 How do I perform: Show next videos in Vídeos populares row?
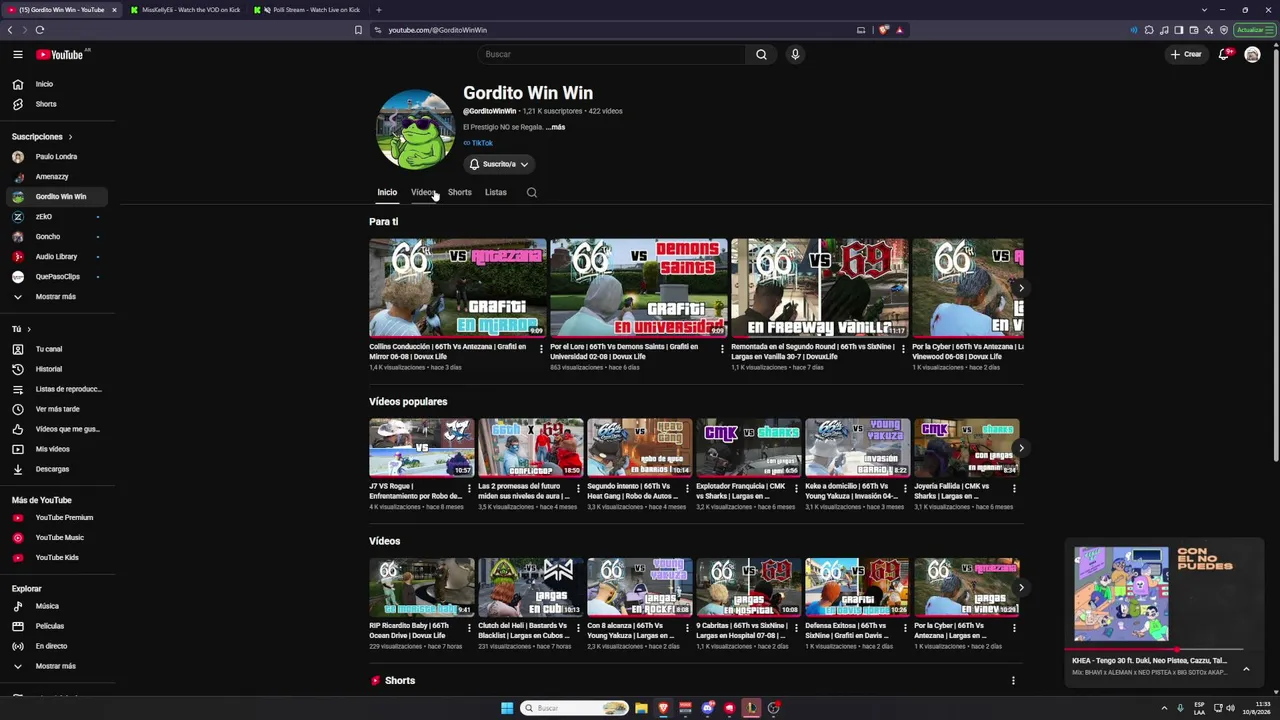pos(1020,447)
